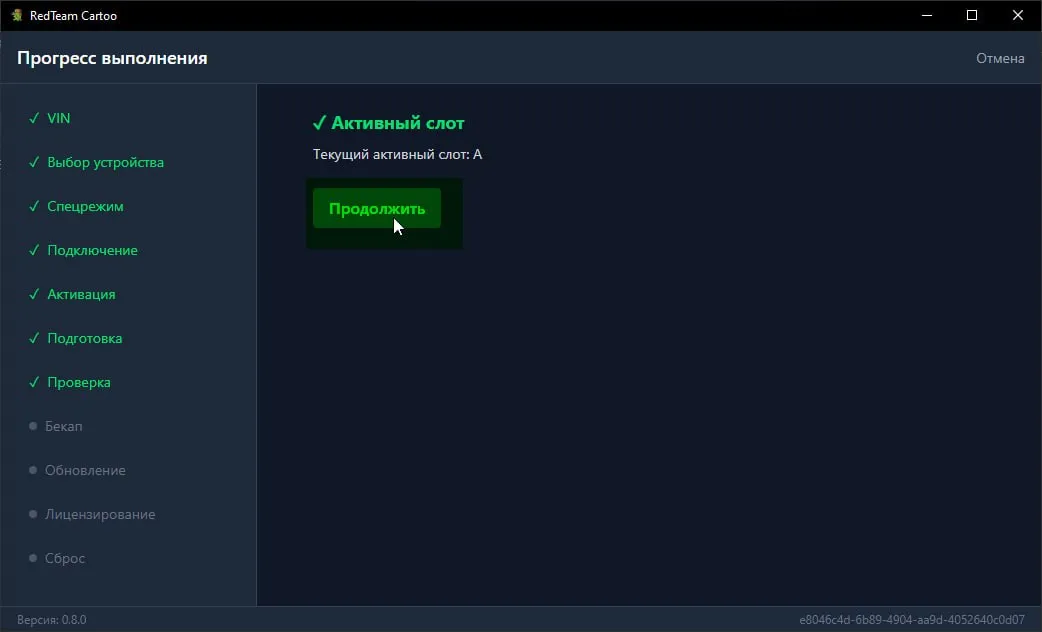Click the Прогресс выполнения title
The width and height of the screenshot is (1042, 632).
pos(112,58)
